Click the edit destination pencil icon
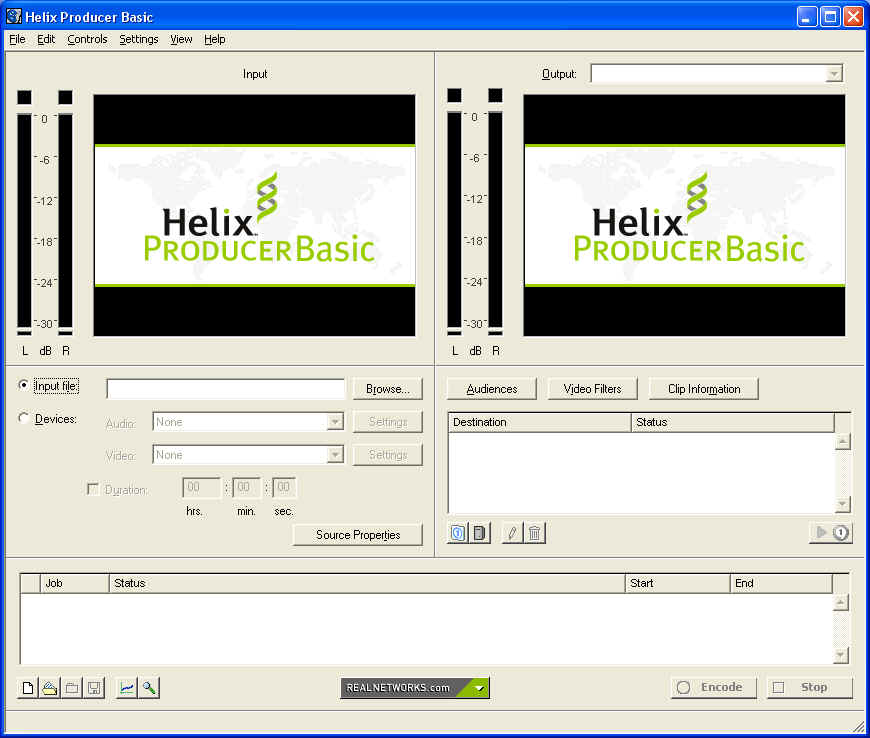870x738 pixels. 512,533
